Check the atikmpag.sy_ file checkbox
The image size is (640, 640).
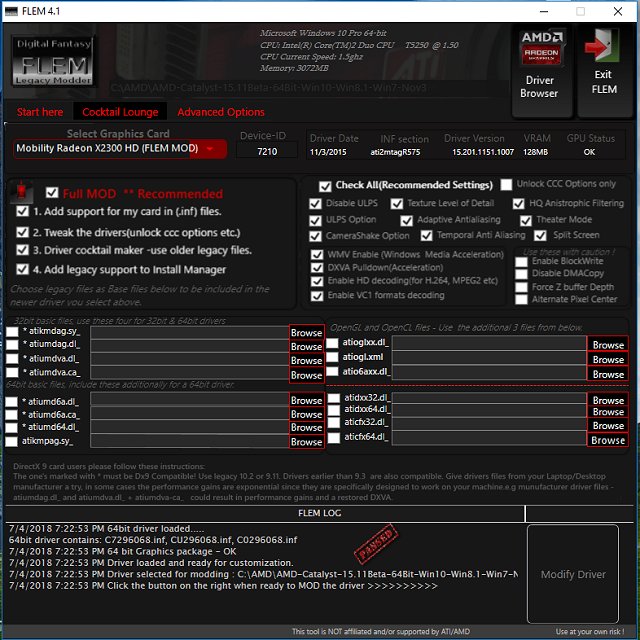coord(11,441)
